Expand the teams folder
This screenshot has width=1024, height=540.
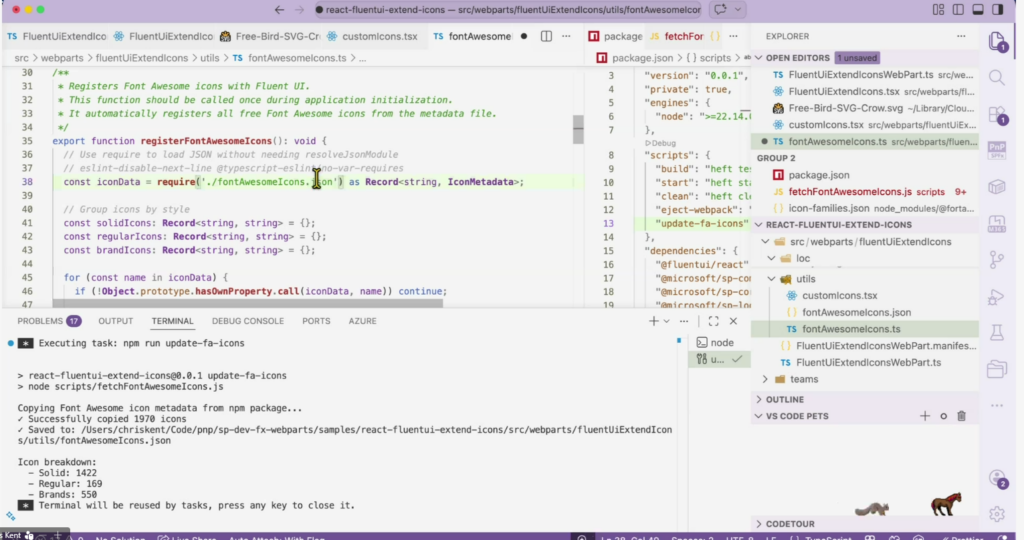click(804, 379)
